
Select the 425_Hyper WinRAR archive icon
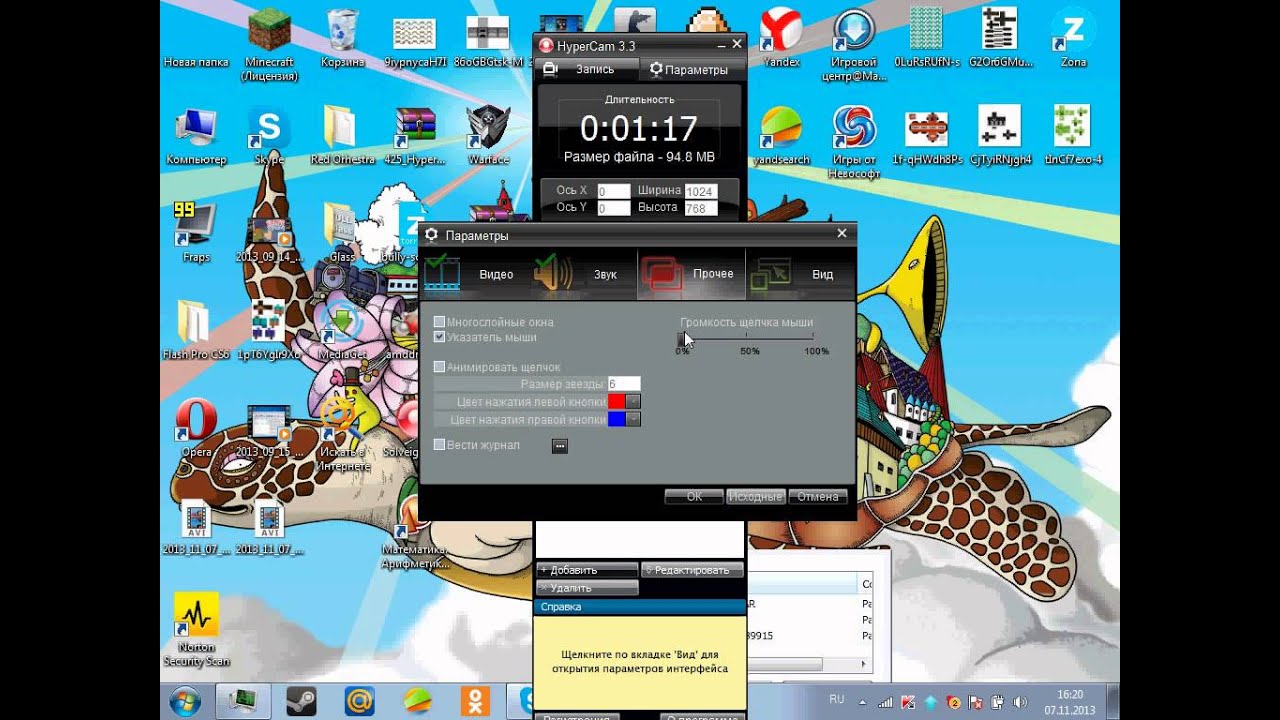coord(415,135)
